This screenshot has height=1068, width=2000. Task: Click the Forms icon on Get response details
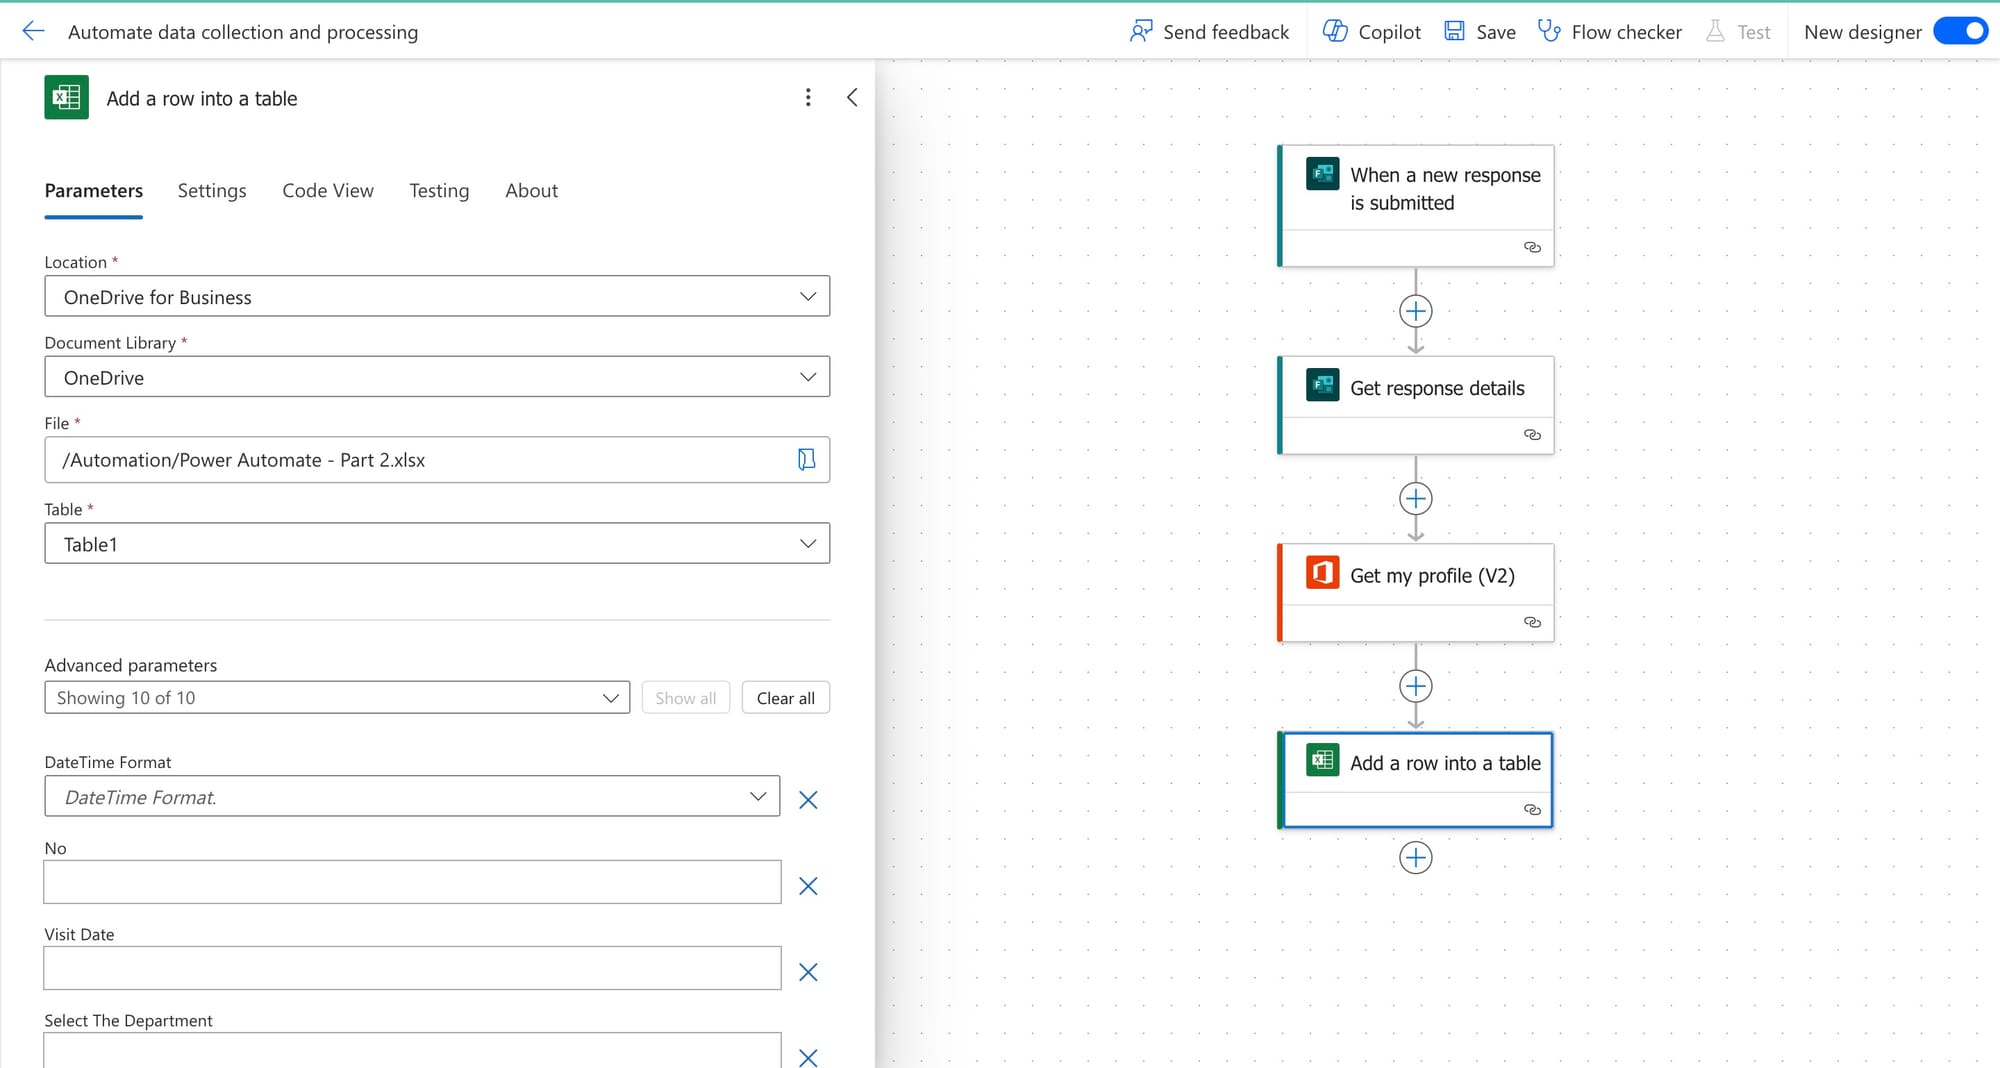coord(1322,385)
